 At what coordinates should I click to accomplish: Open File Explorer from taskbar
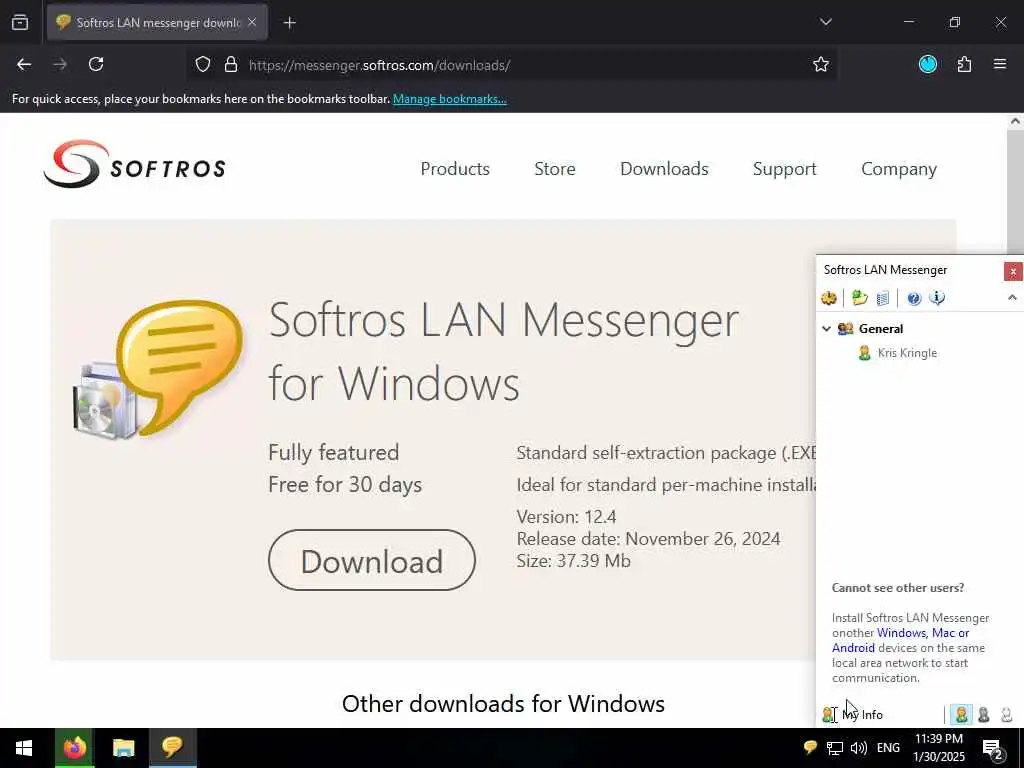pyautogui.click(x=123, y=748)
